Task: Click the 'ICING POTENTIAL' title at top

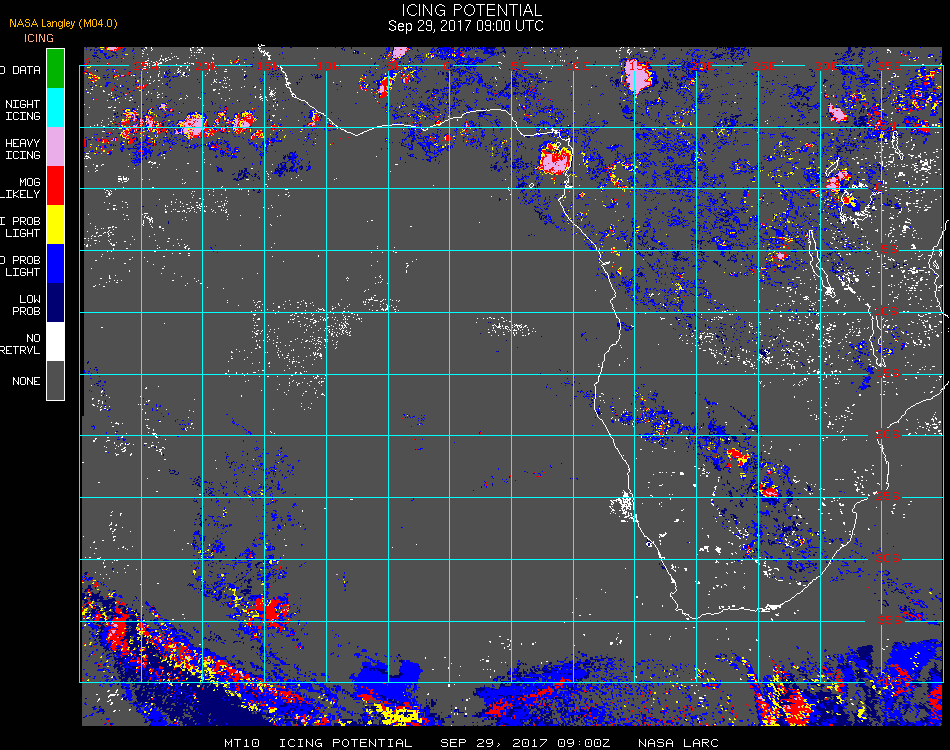Action: pyautogui.click(x=471, y=10)
